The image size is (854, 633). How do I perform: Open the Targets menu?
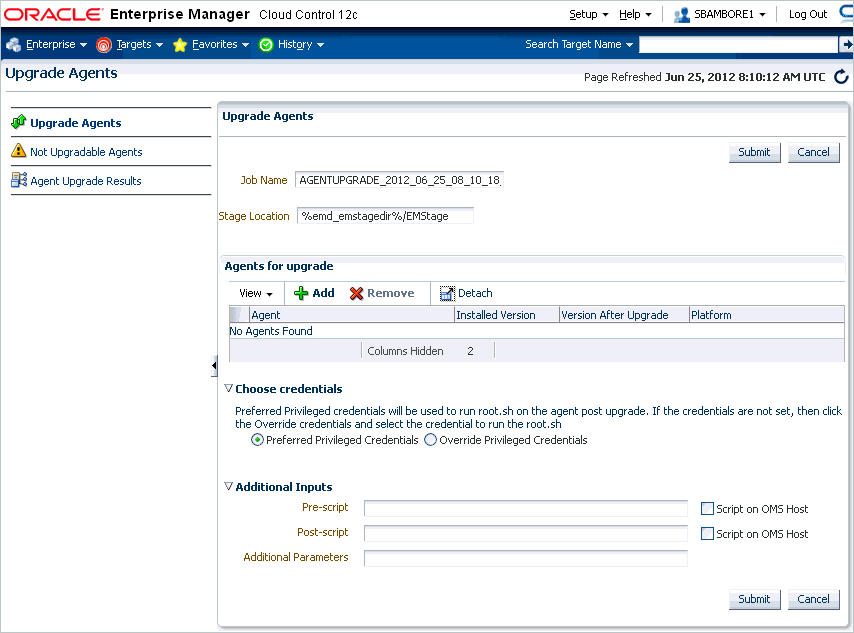coord(139,45)
